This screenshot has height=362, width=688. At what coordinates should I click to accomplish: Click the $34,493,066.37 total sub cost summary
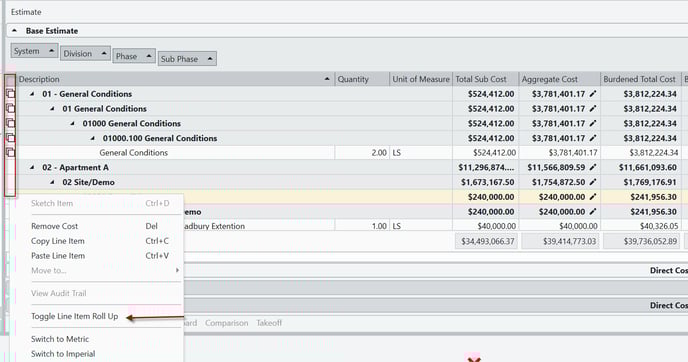[487, 241]
